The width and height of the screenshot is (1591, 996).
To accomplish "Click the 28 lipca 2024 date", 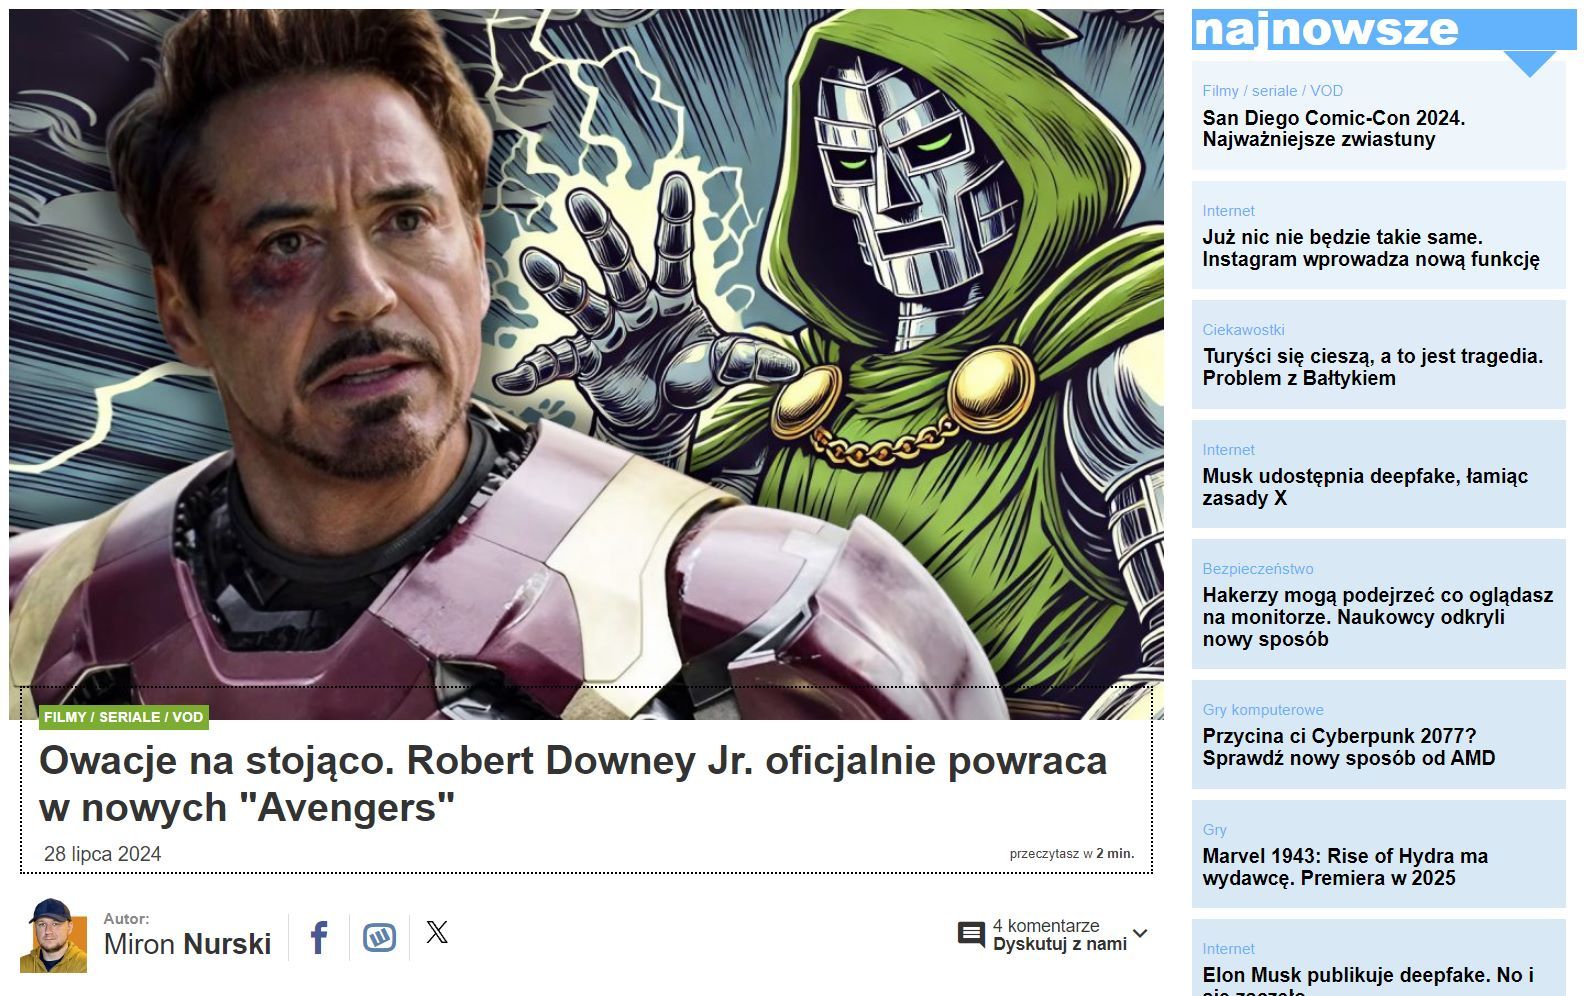I will tap(102, 854).
